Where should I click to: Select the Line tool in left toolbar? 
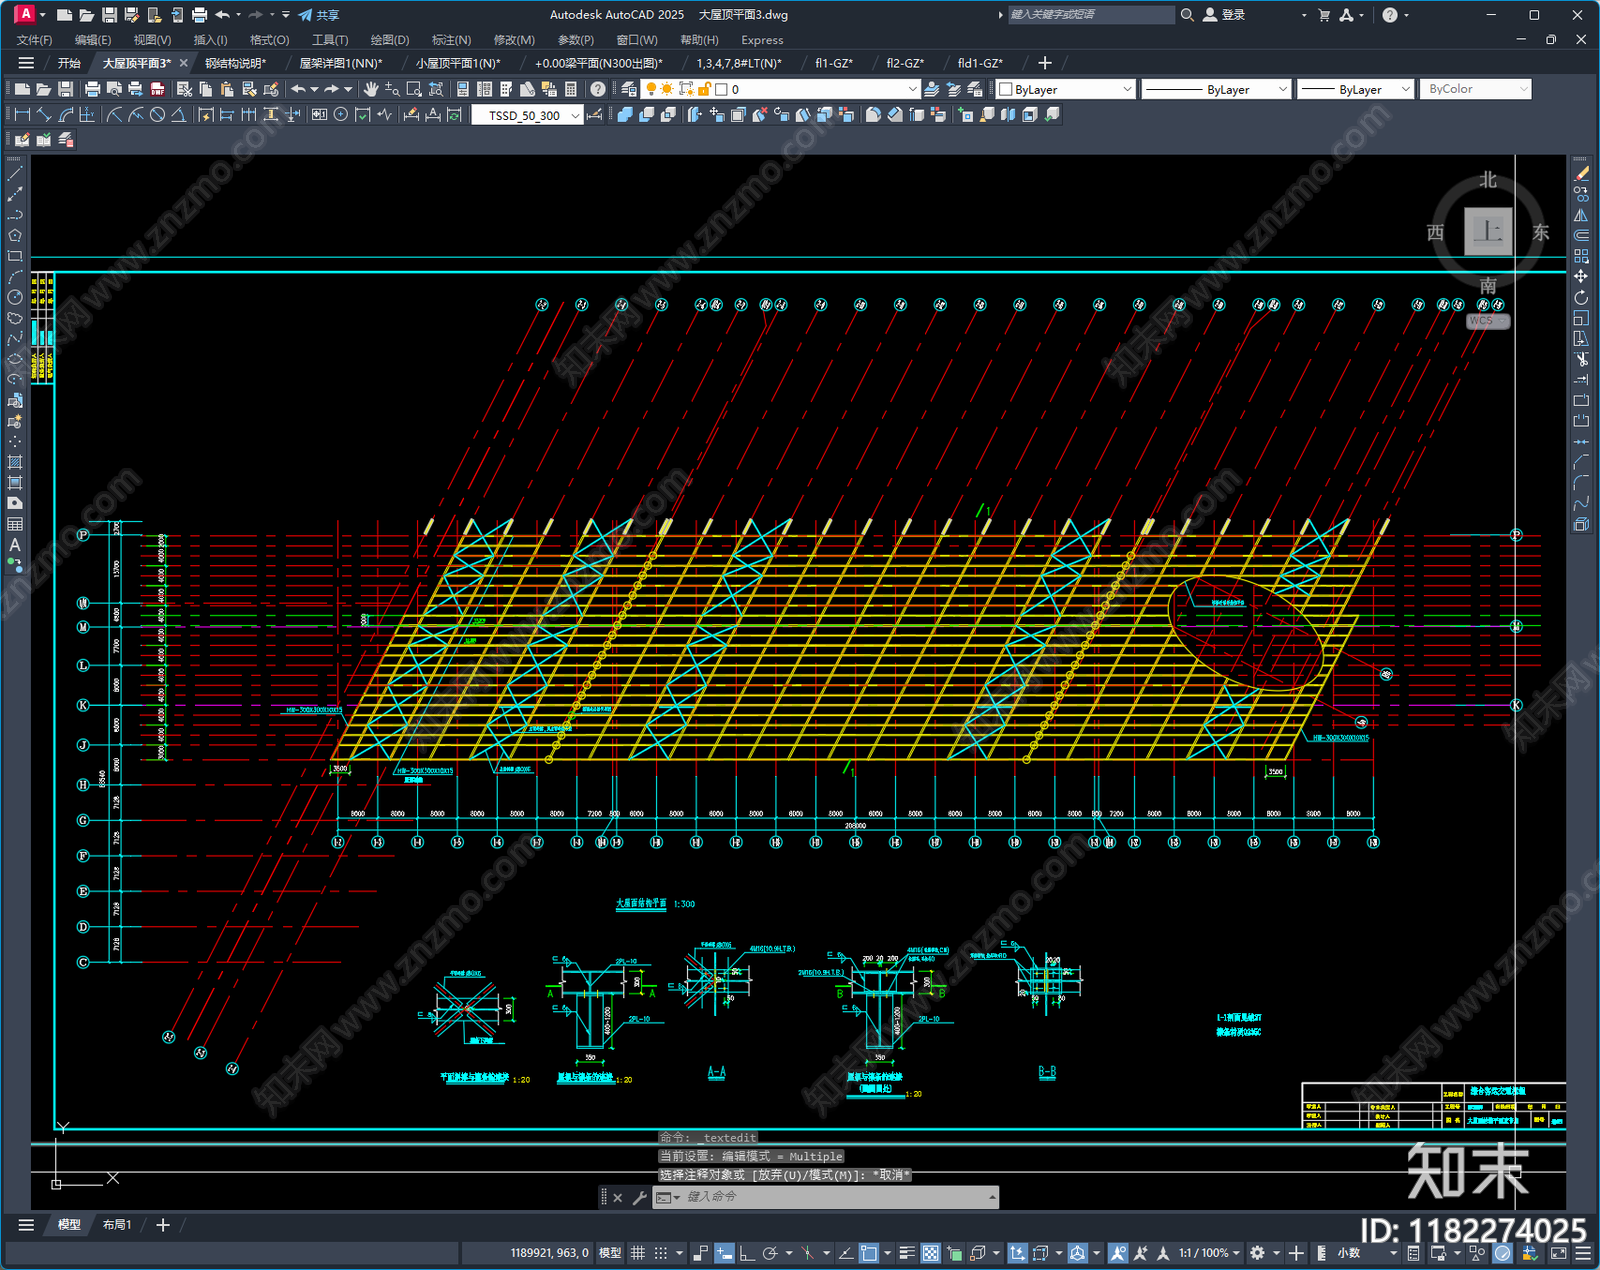[15, 173]
